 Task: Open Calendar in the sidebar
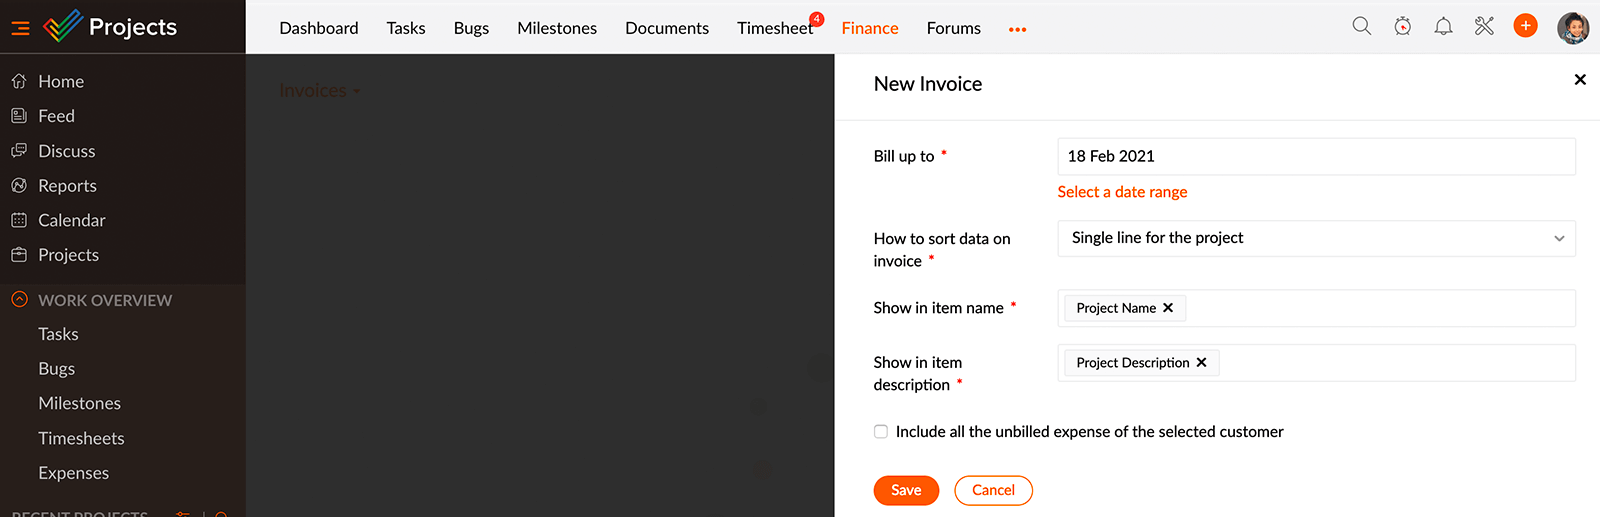72,220
